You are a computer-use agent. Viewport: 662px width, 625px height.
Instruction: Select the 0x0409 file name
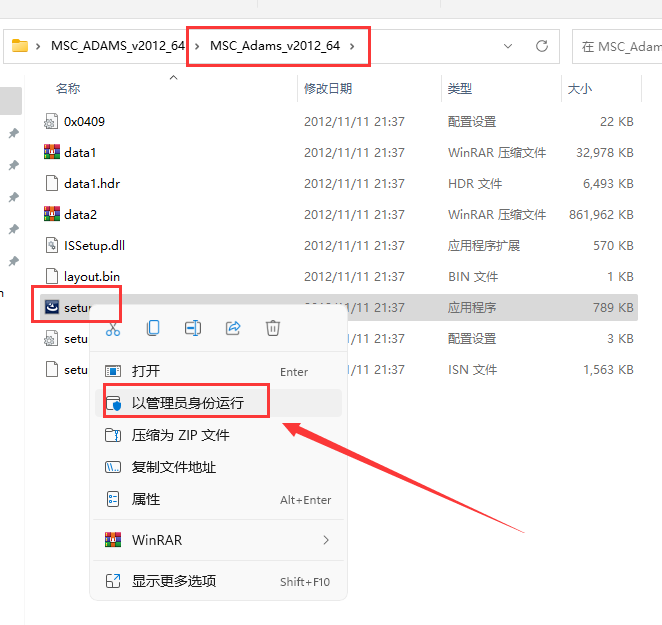84,122
